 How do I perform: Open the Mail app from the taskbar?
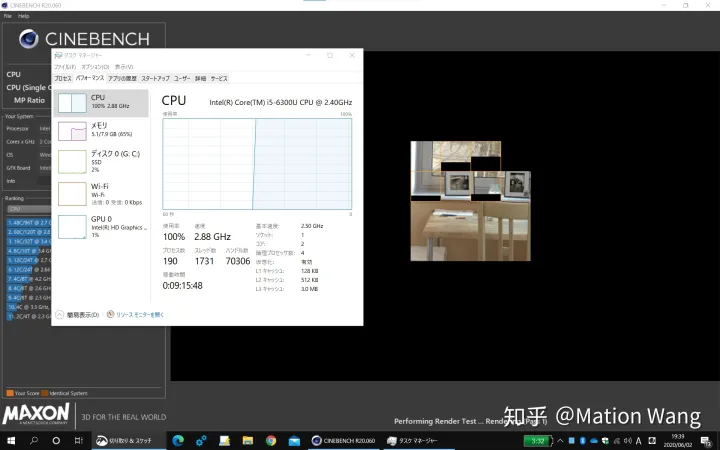[x=294, y=441]
